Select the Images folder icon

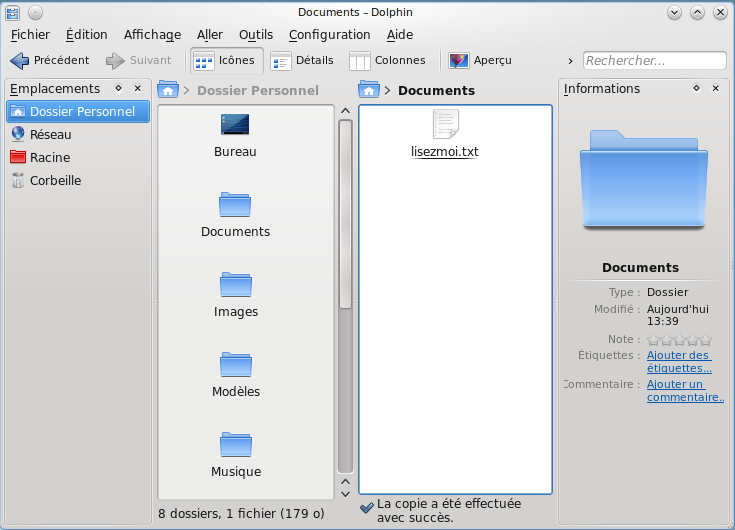tap(235, 286)
